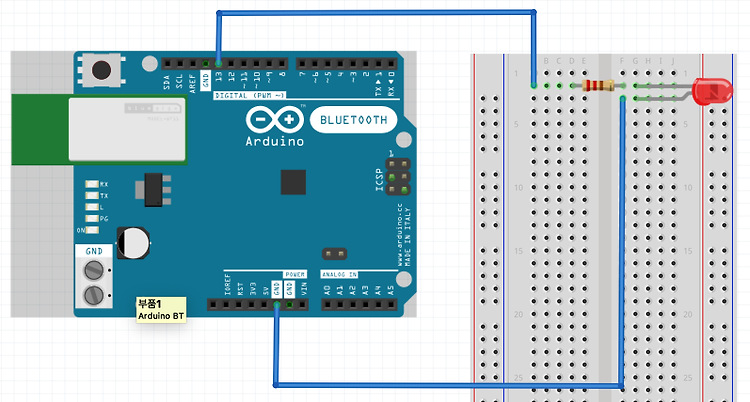This screenshot has width=750, height=402.
Task: Click analog pin A0 socket
Action: (328, 304)
